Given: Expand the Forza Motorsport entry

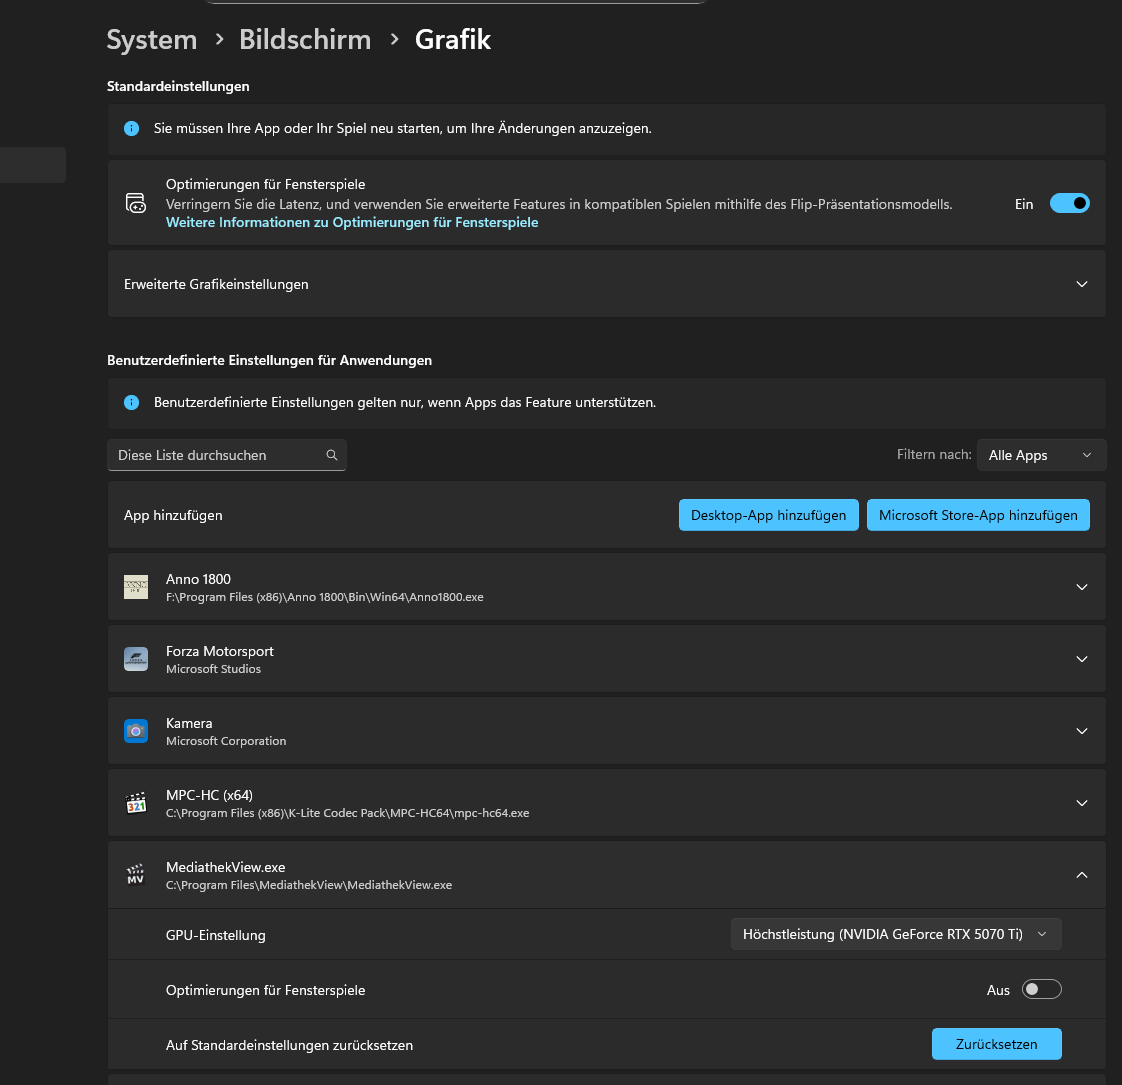Looking at the screenshot, I should (x=1081, y=659).
